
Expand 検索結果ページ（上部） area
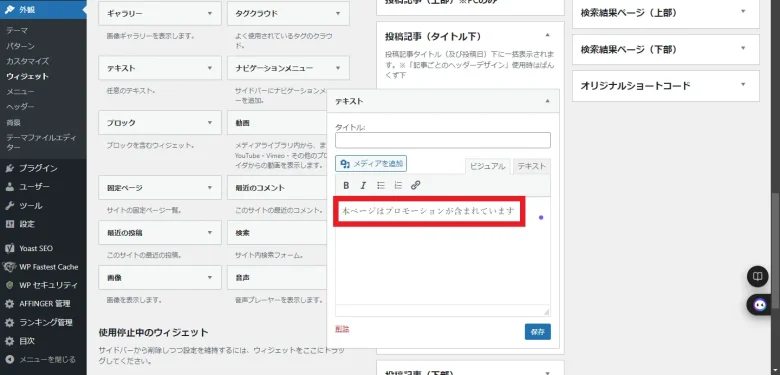[x=743, y=11]
